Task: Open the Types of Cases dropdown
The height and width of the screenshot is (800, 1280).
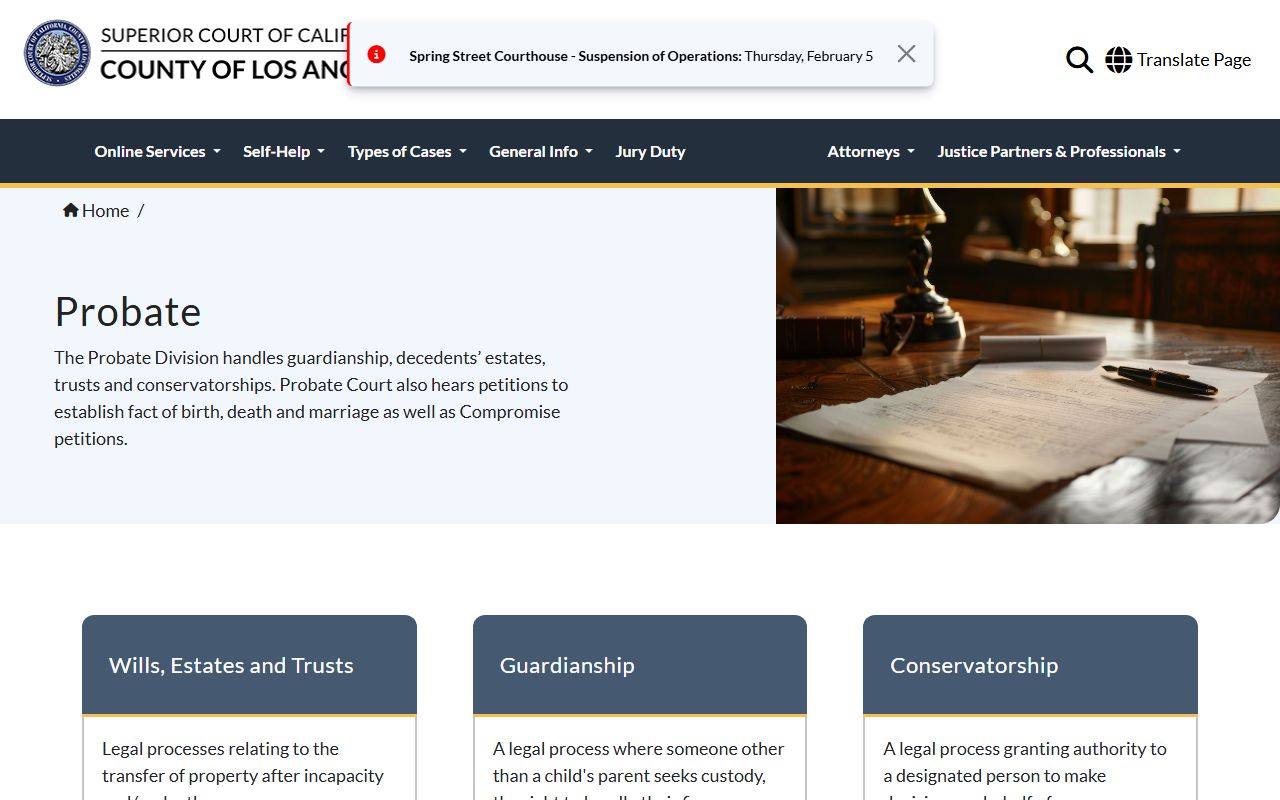Action: tap(407, 152)
